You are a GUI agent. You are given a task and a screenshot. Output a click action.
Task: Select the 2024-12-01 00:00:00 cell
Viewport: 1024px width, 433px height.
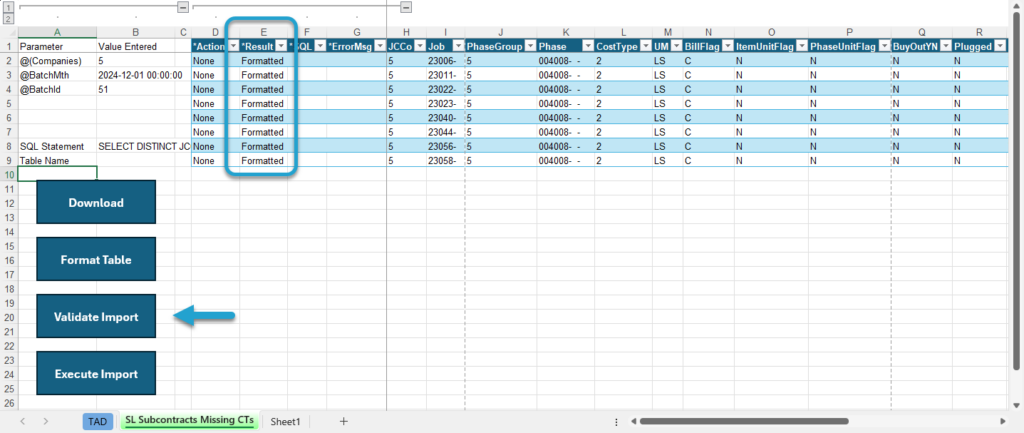(x=135, y=75)
